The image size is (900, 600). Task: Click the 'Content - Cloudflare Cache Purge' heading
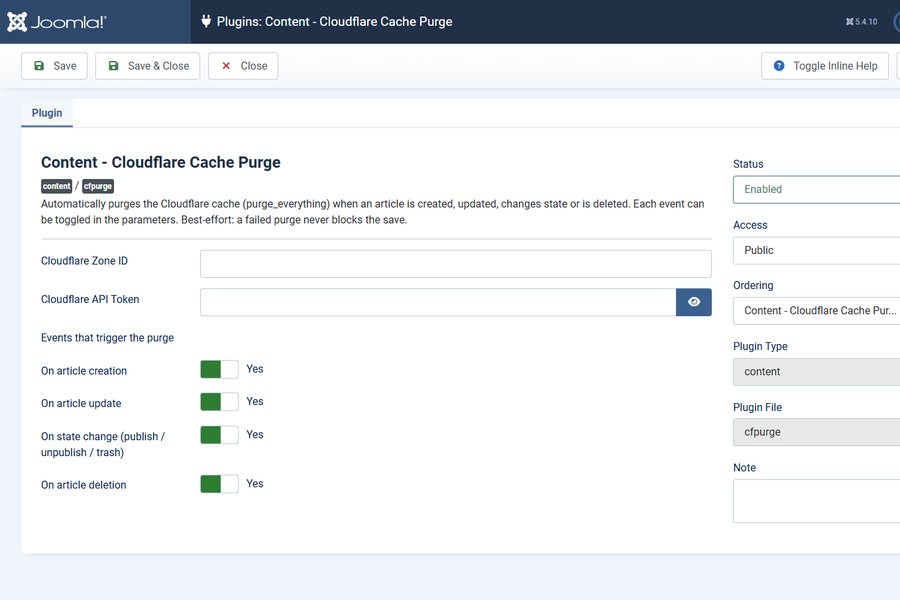click(161, 162)
